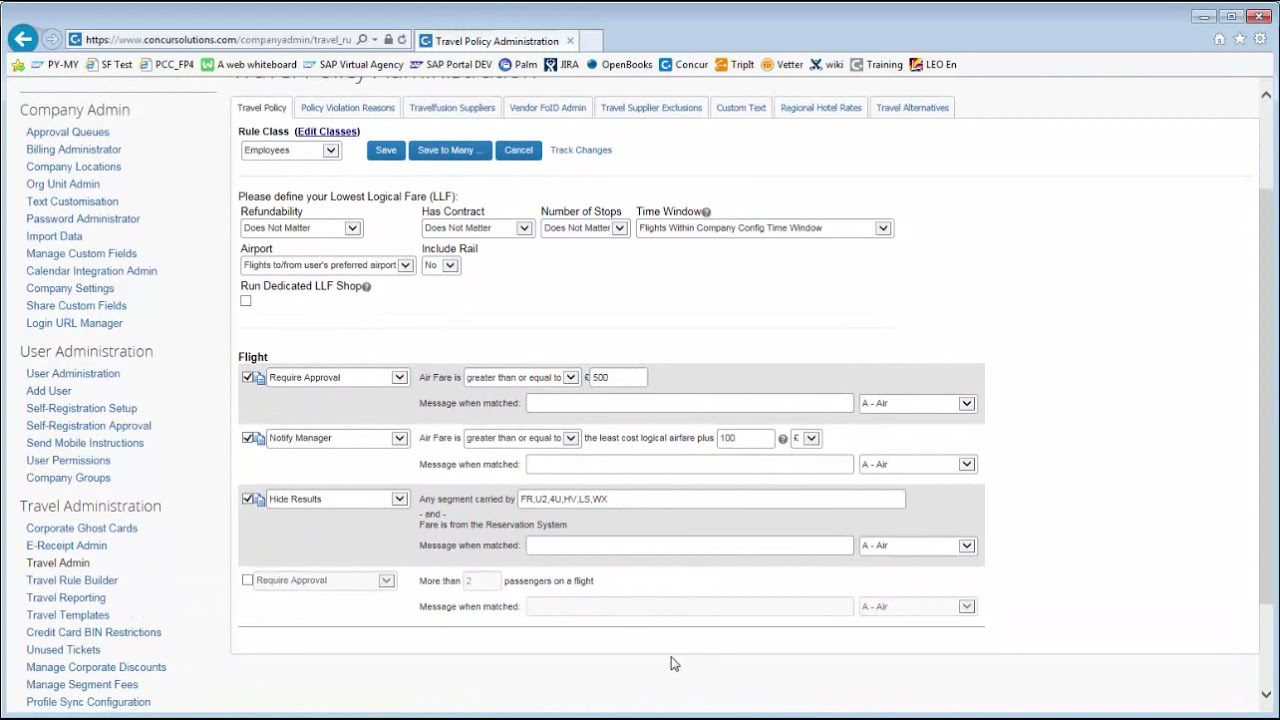
Task: Open Hide Results action dropdown
Action: point(337,499)
